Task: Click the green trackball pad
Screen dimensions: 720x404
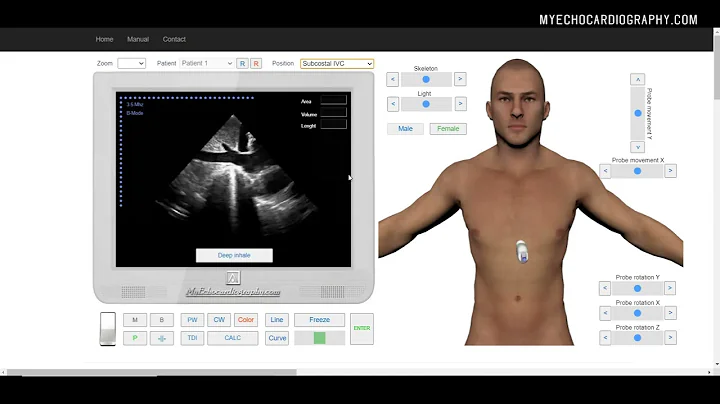Action: 320,338
